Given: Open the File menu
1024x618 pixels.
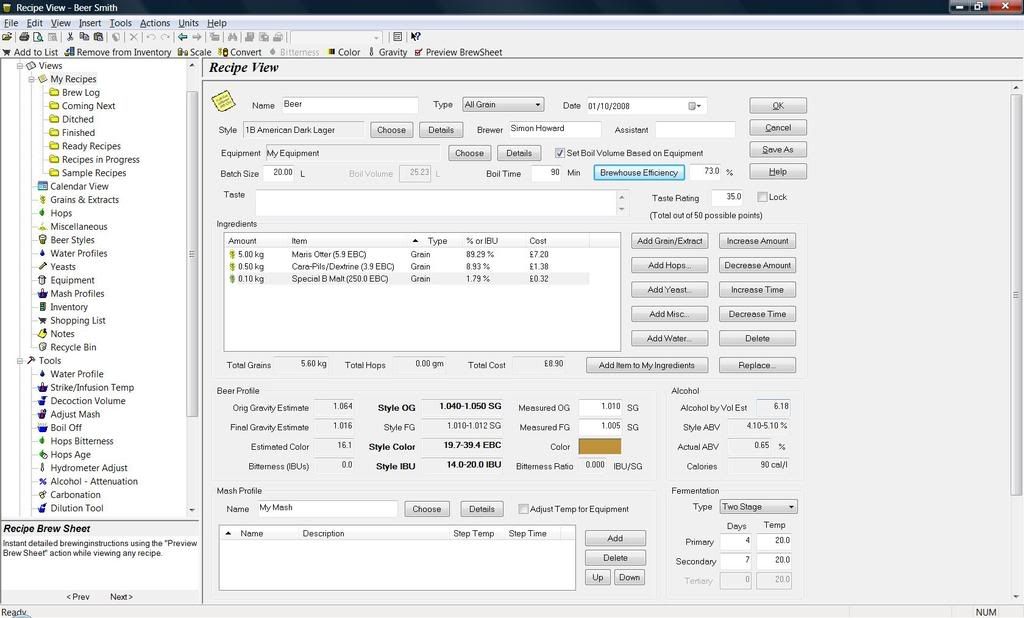Looking at the screenshot, I should 11,23.
